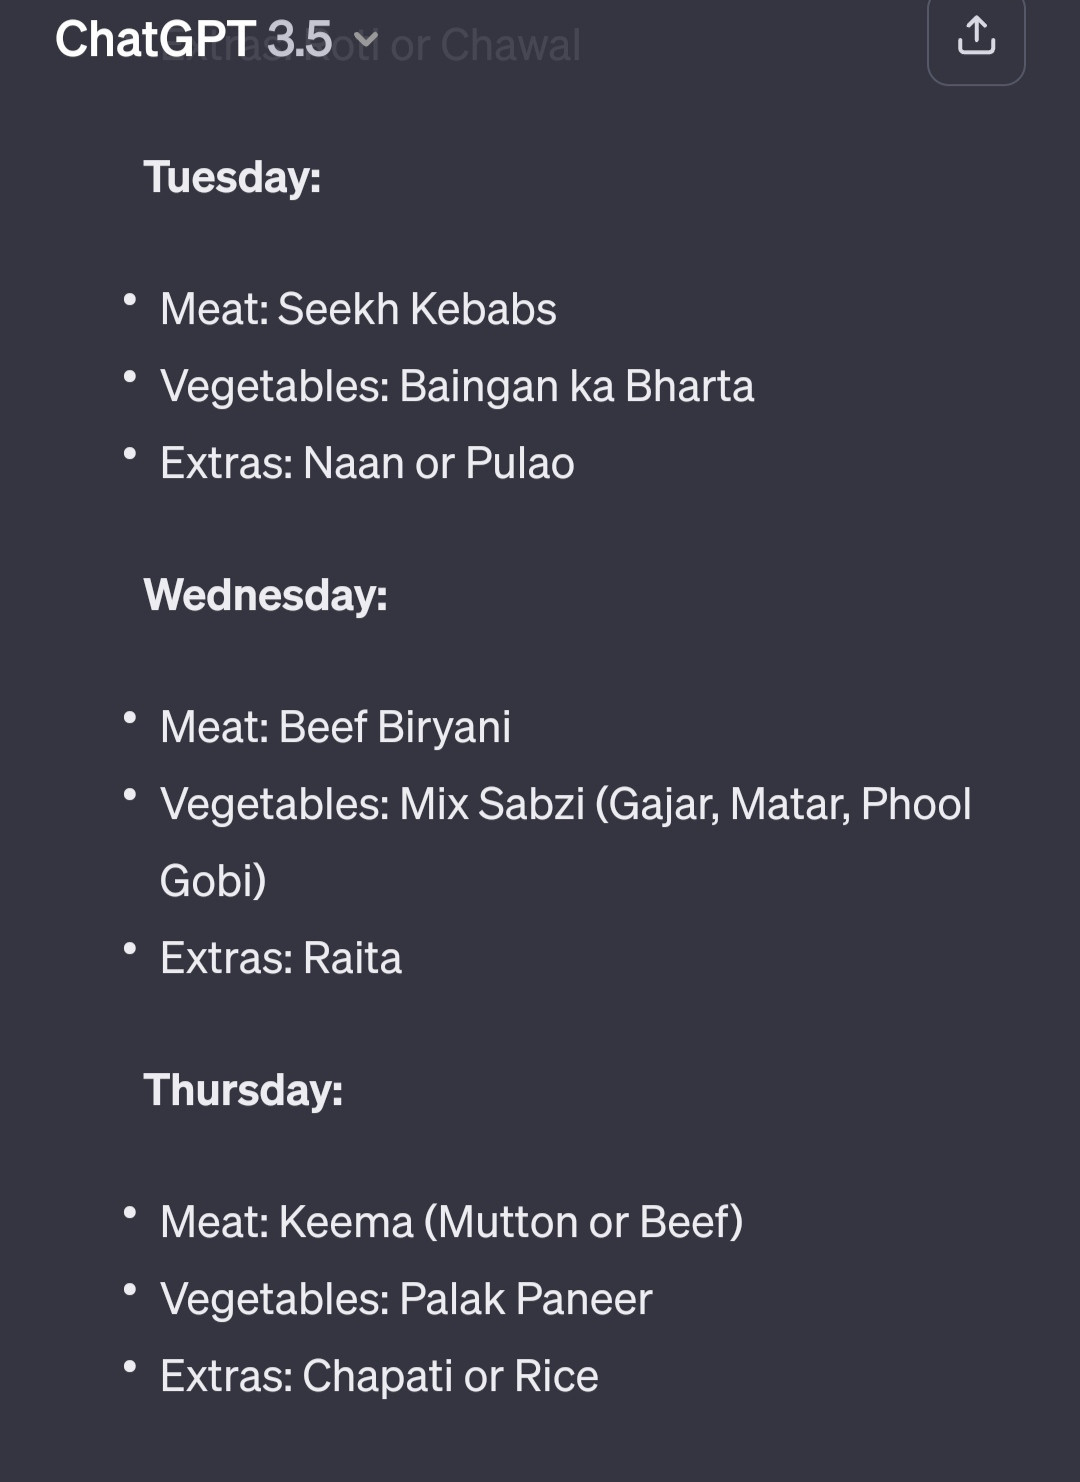Tap Meat: Keema (Mutton or Beef)
Screen dimensions: 1080x1482
click(452, 1222)
